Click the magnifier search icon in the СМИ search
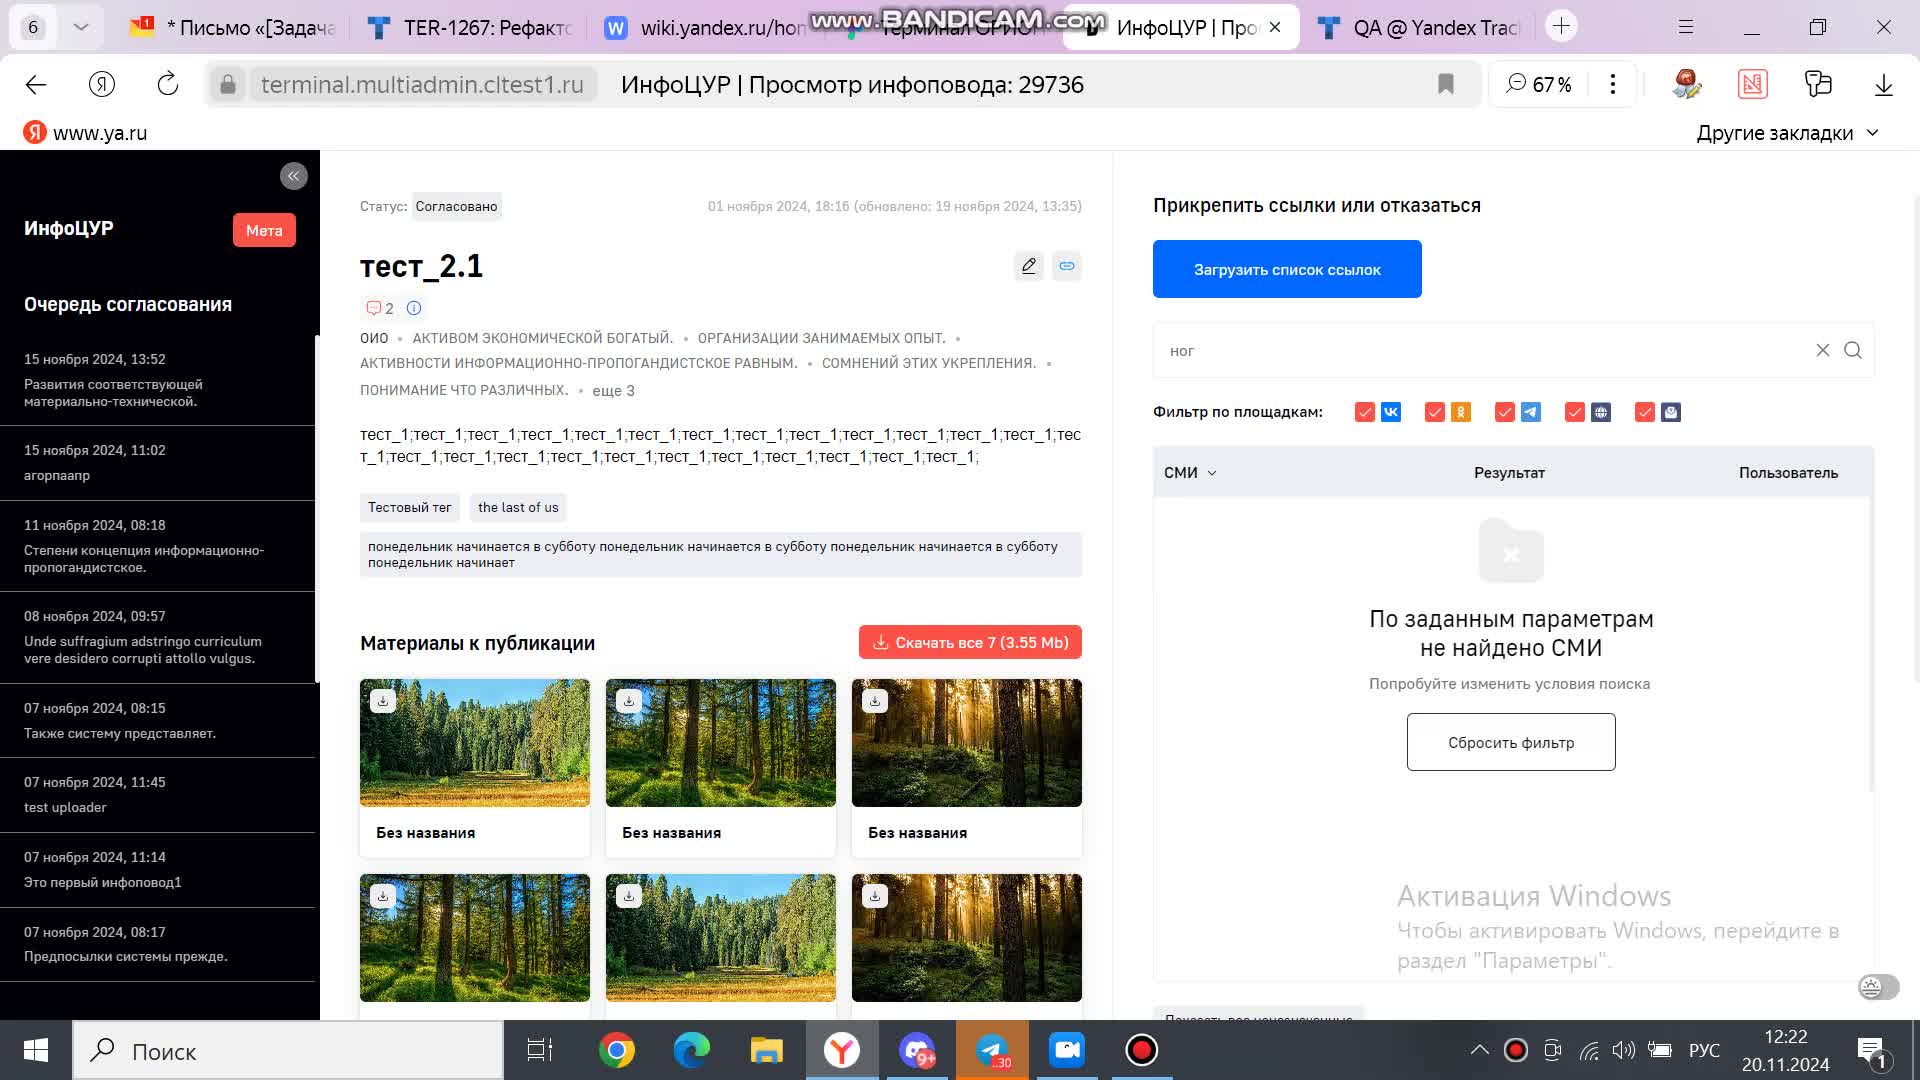This screenshot has width=1920, height=1080. (1853, 350)
